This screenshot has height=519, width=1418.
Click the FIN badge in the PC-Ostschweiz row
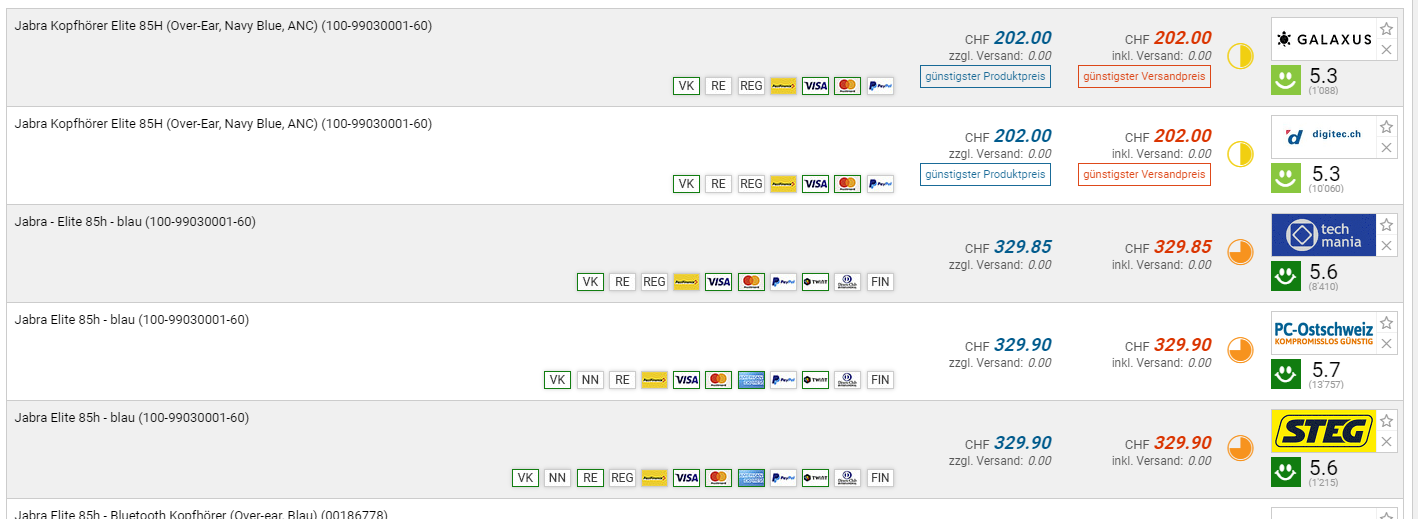coord(880,380)
